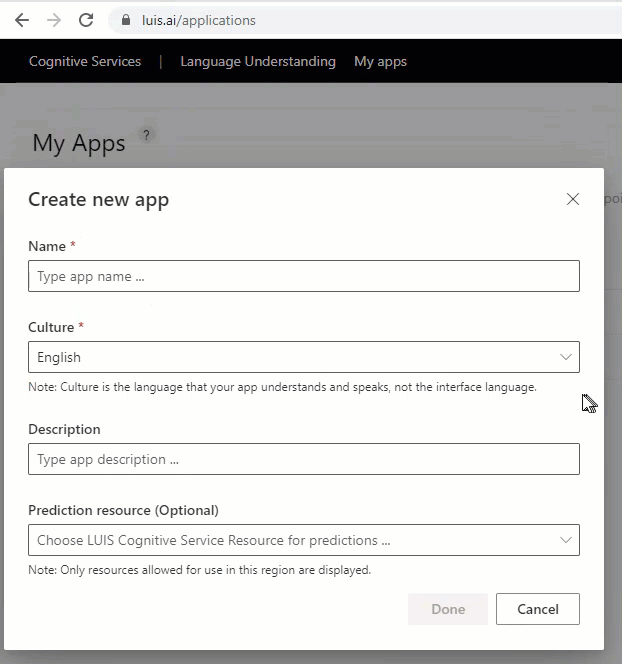The width and height of the screenshot is (622, 664).
Task: Click the note about resources allowed in region
Action: (199, 570)
